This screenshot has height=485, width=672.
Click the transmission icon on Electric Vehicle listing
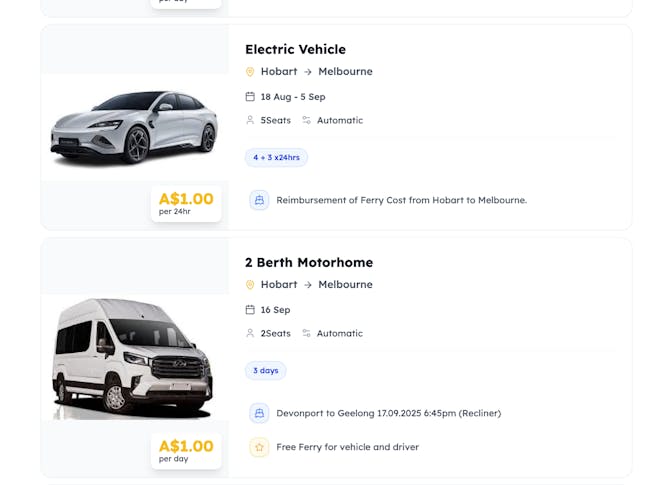point(307,120)
